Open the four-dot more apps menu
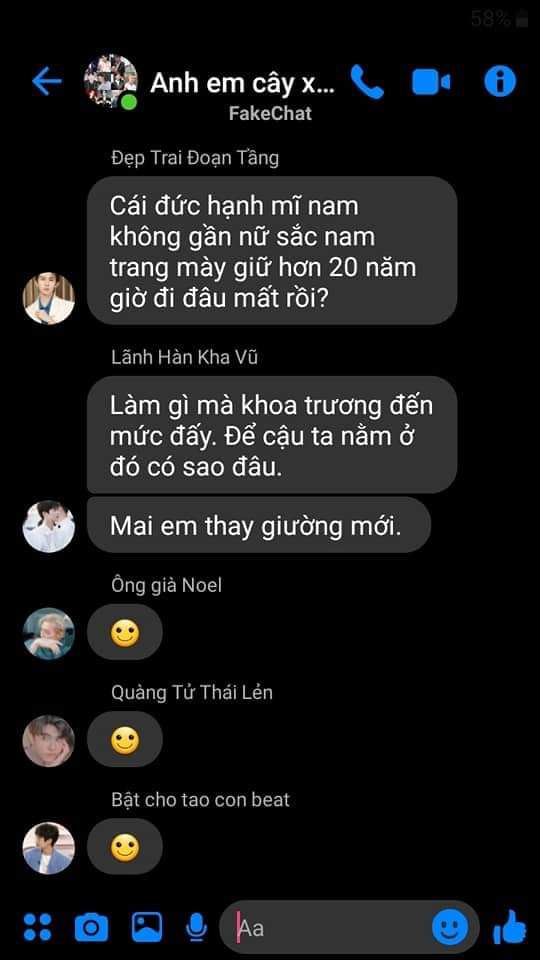 37,926
